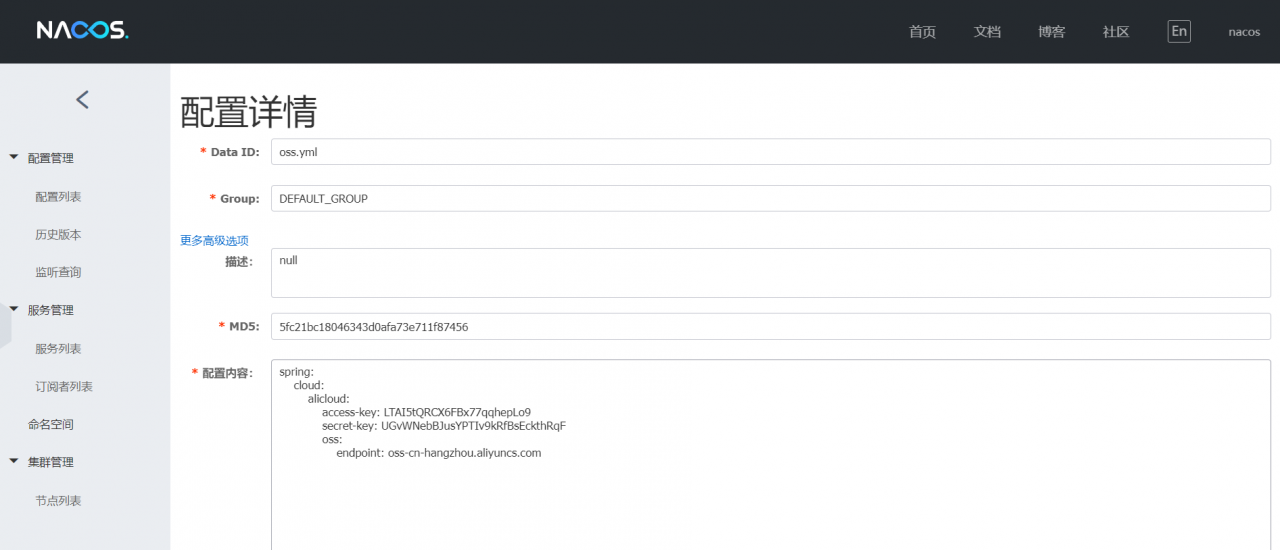Click the access-key line in config
Screen dimensions: 1280x550
(426, 412)
